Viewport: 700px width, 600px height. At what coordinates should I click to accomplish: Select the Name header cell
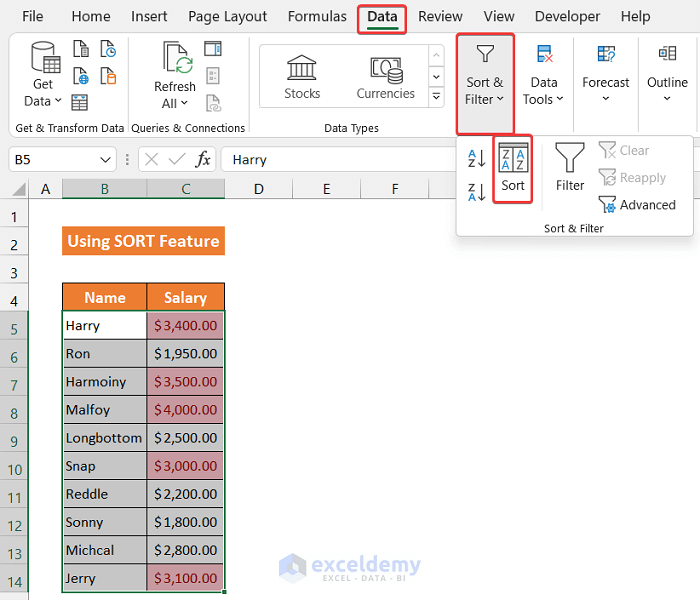[x=104, y=297]
